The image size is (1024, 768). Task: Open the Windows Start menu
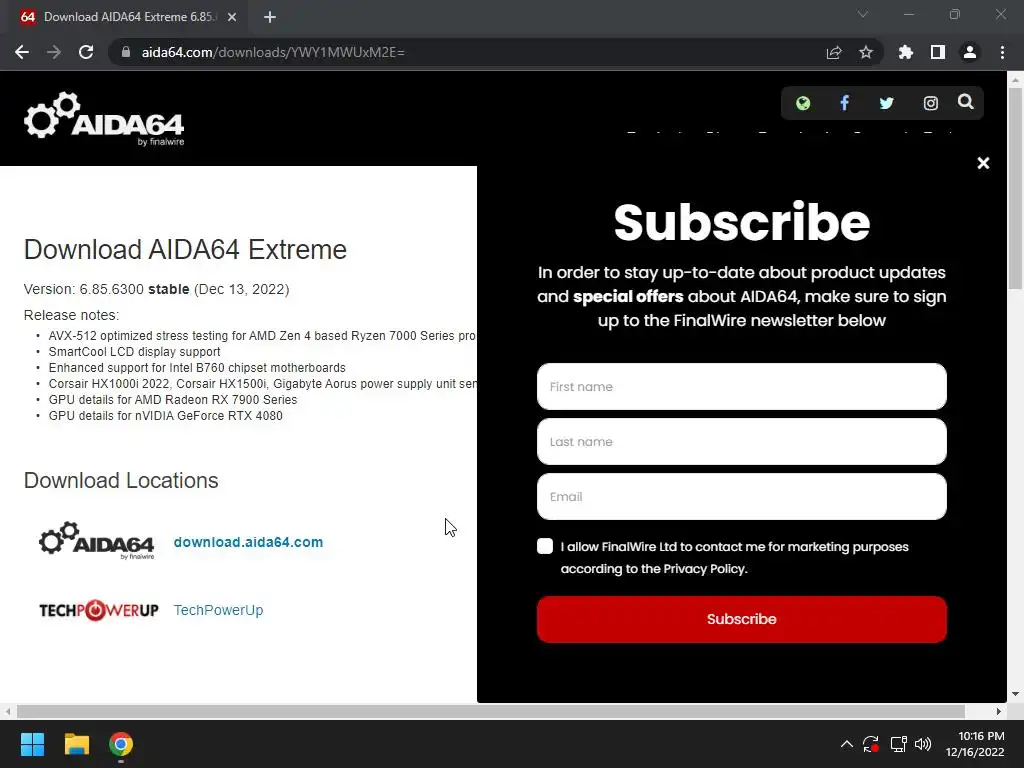tap(32, 744)
